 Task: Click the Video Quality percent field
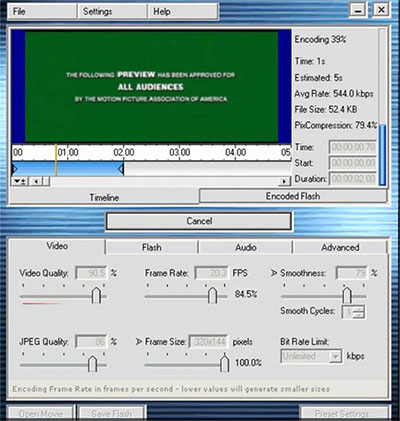coord(91,273)
